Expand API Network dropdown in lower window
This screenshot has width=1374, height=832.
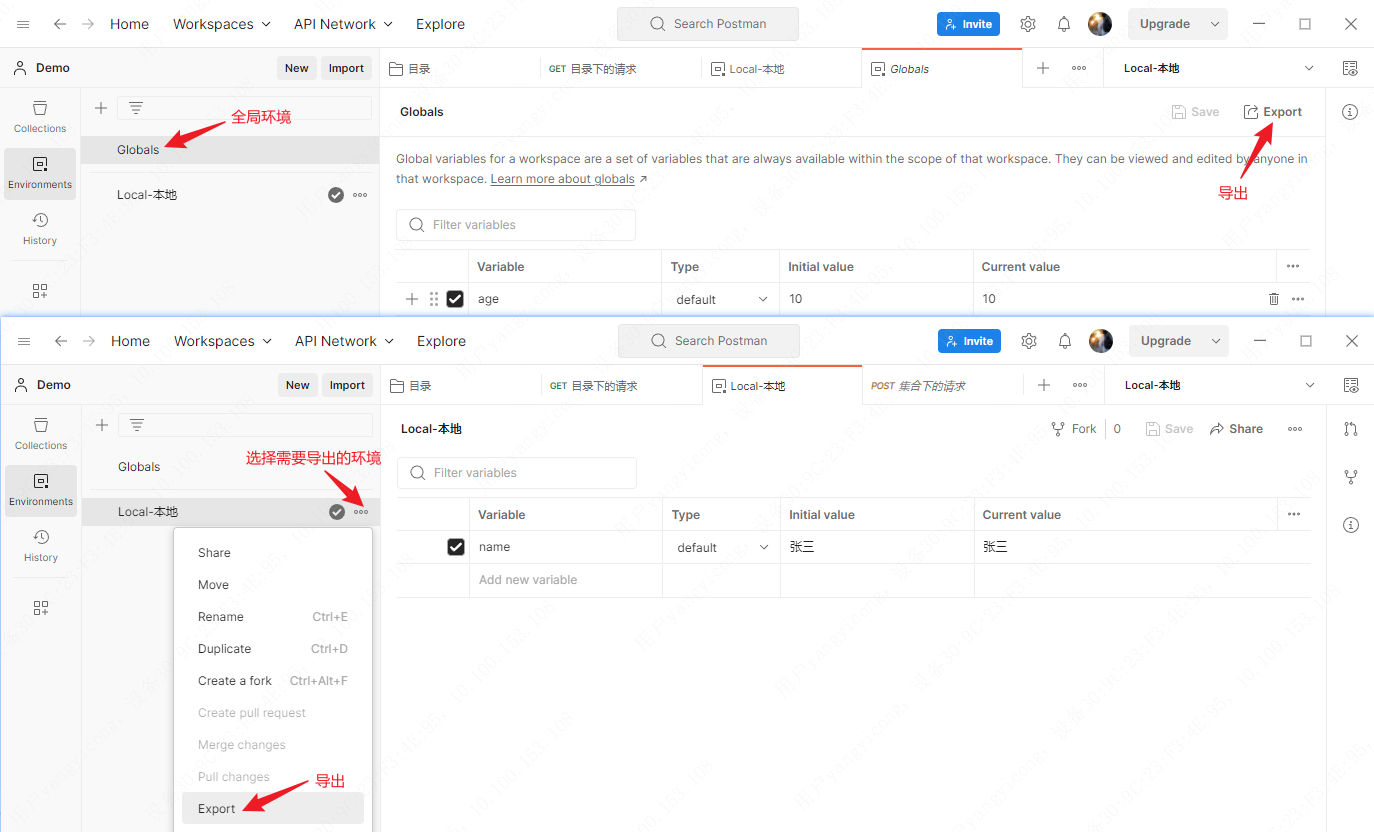[344, 341]
